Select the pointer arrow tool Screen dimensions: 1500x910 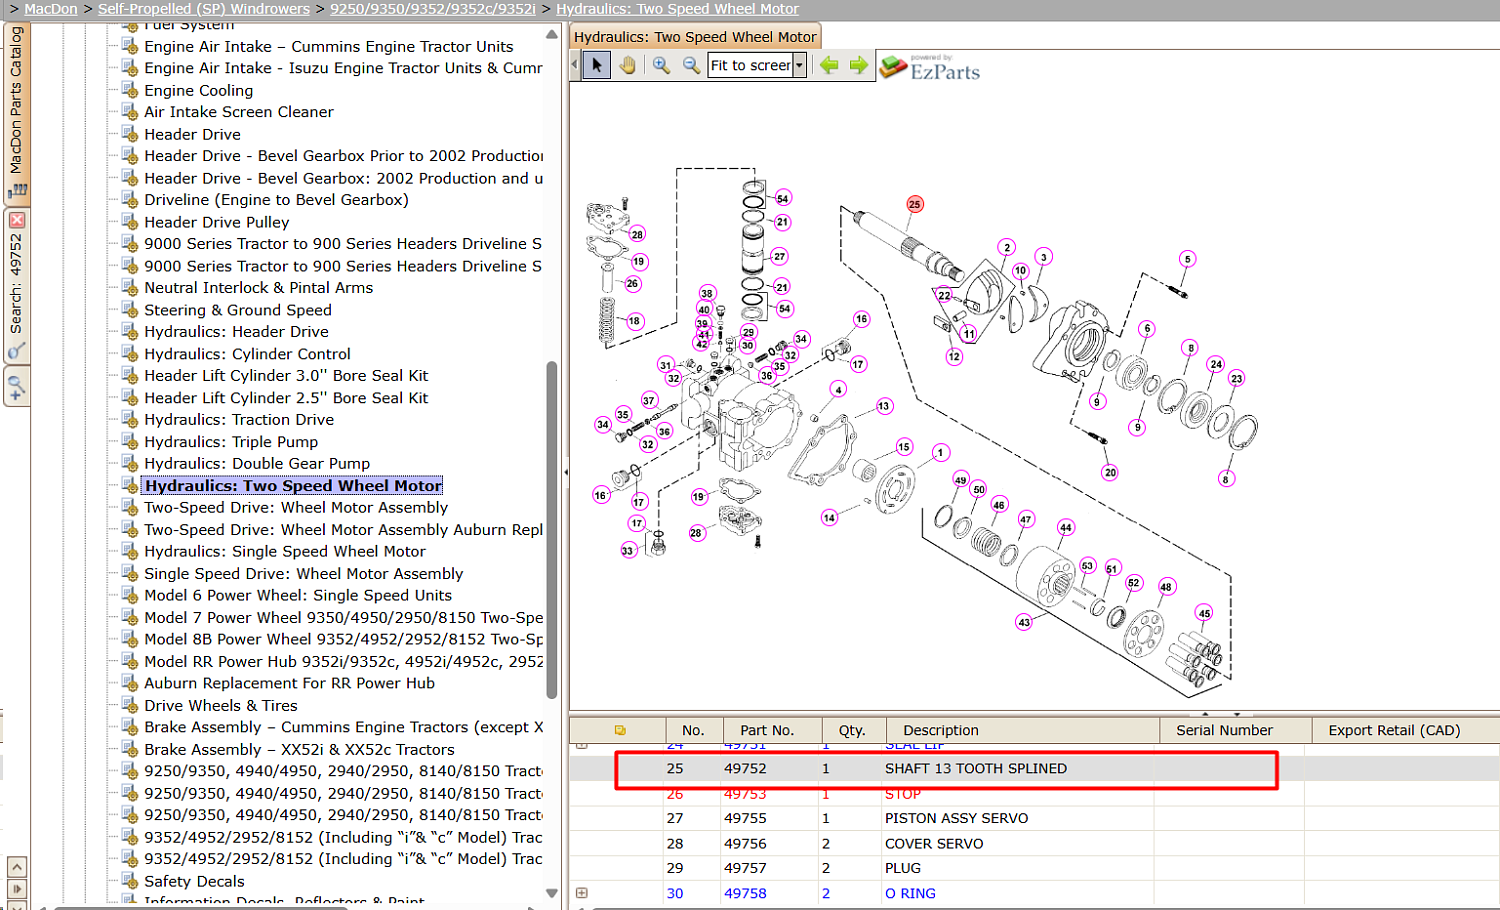597,65
